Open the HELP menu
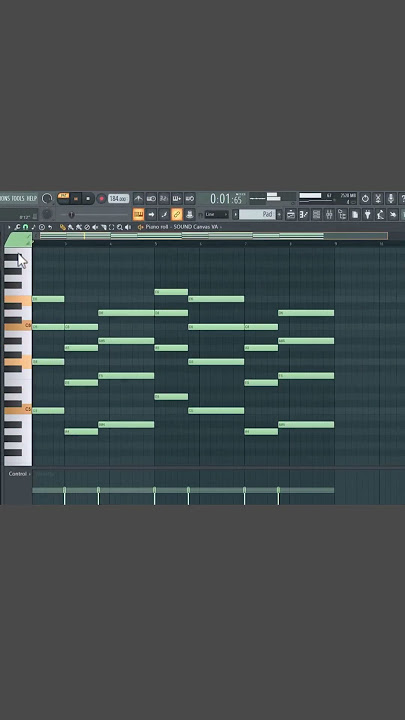Screen dimensions: 405x720 (31, 198)
